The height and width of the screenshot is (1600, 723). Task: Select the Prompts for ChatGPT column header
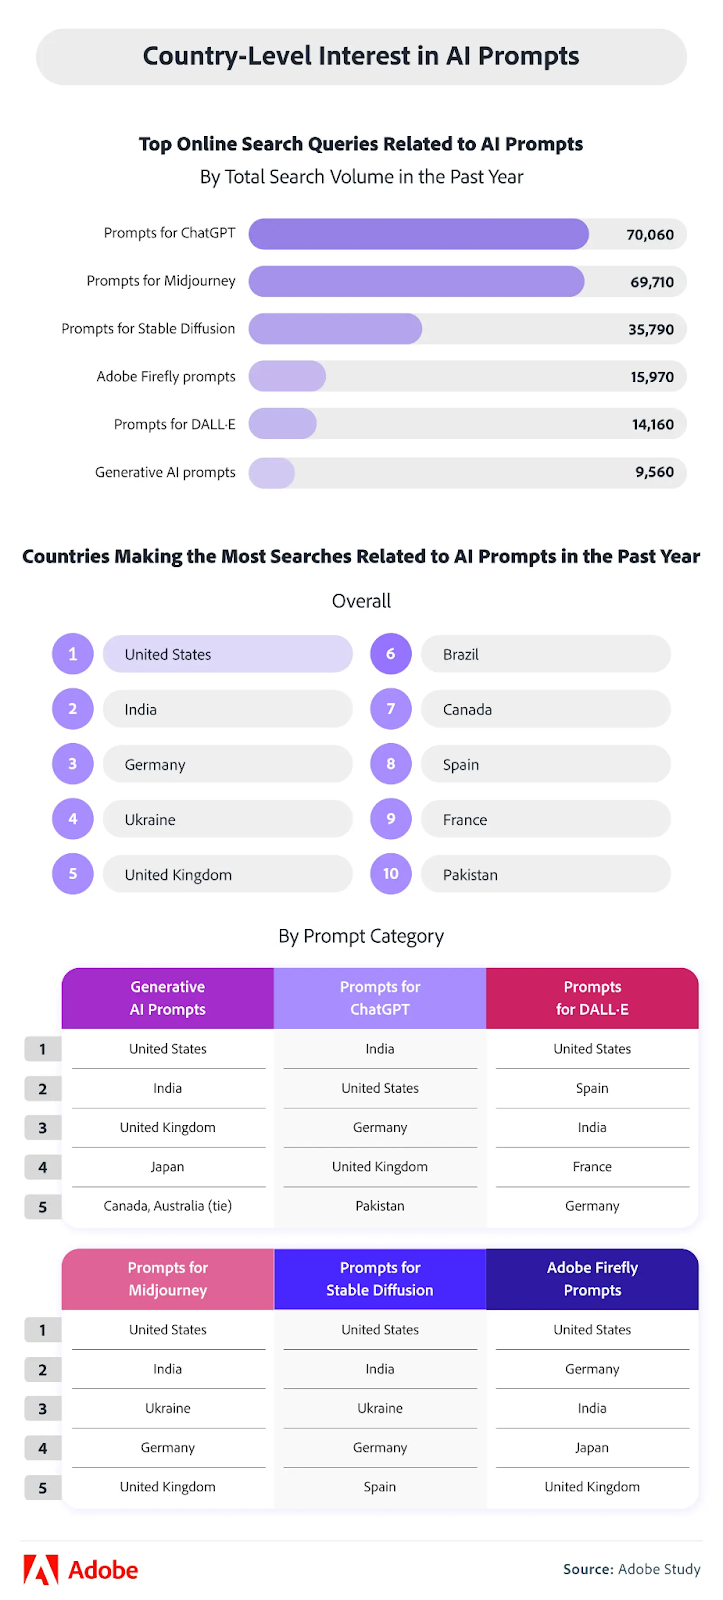click(380, 998)
